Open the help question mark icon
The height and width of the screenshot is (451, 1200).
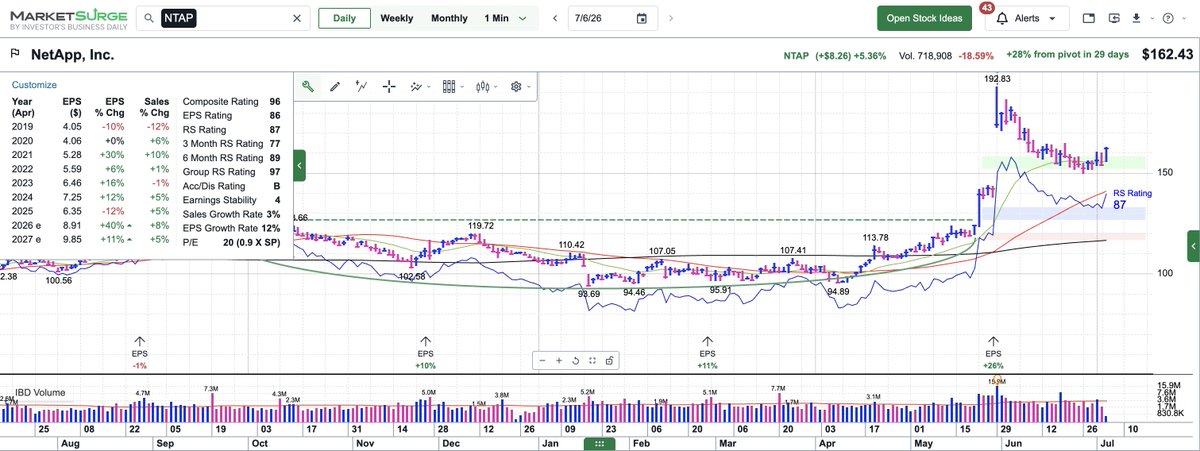1169,18
